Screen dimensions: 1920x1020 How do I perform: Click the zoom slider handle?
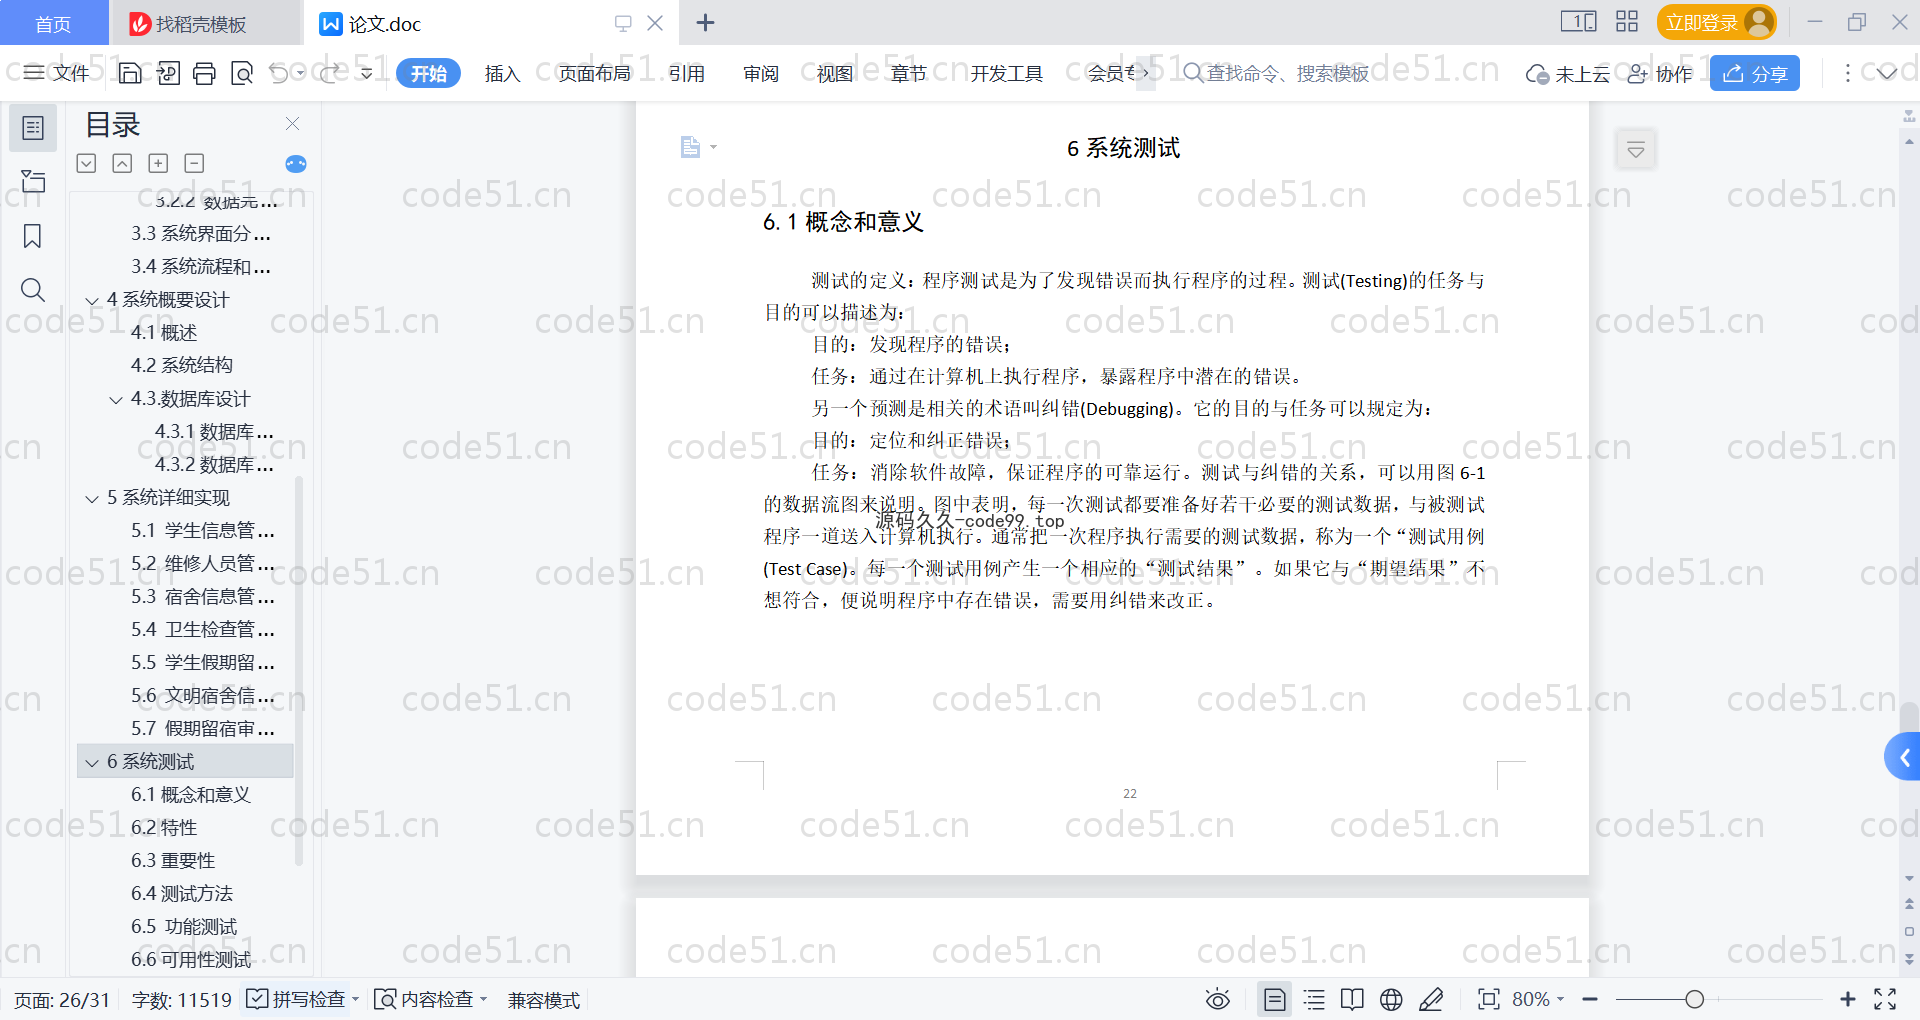point(1694,999)
